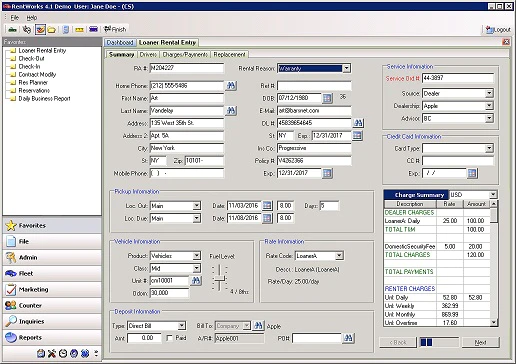Toggle the Paid checkbox

[x=170, y=338]
